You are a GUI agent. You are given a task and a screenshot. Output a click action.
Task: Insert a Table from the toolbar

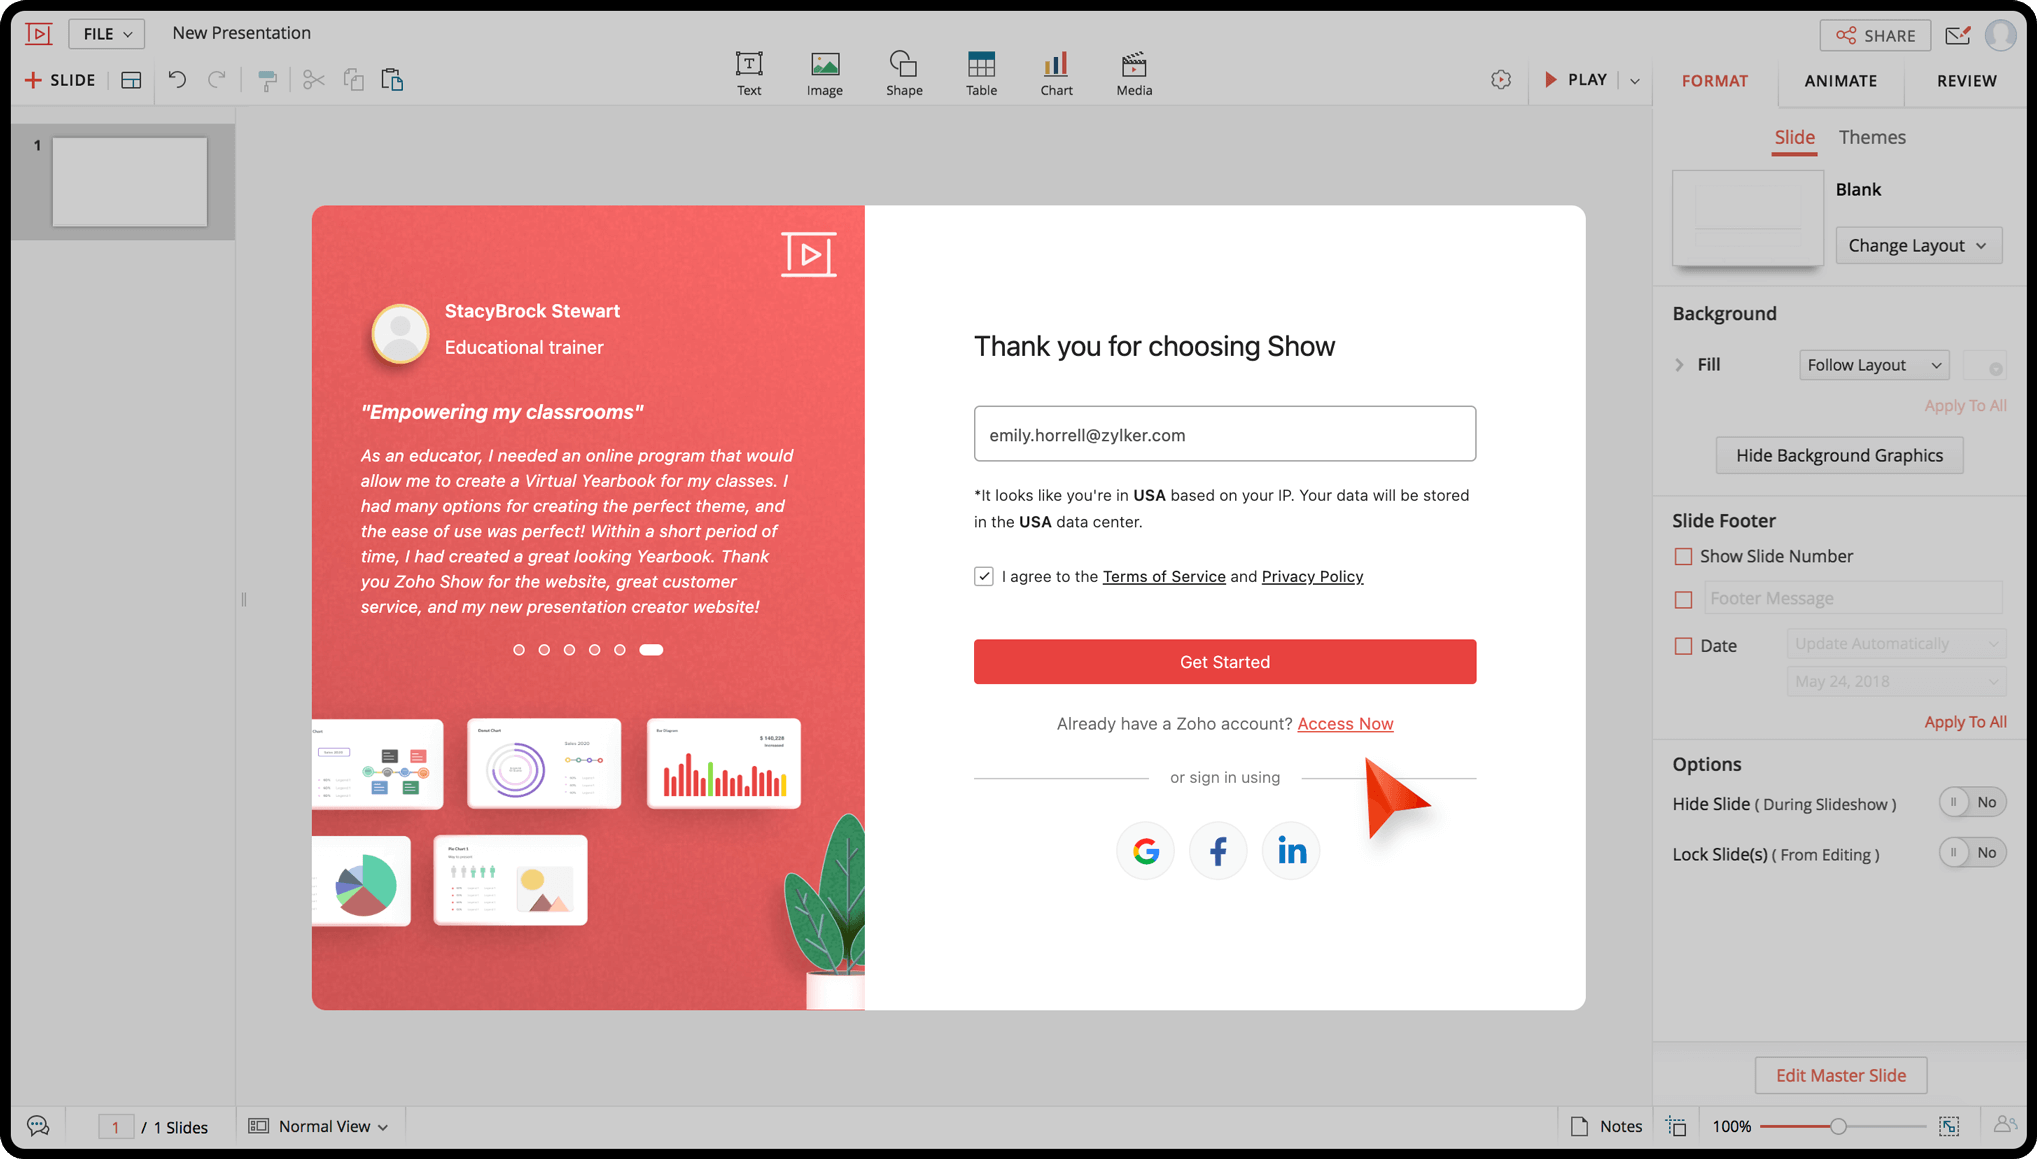point(981,73)
